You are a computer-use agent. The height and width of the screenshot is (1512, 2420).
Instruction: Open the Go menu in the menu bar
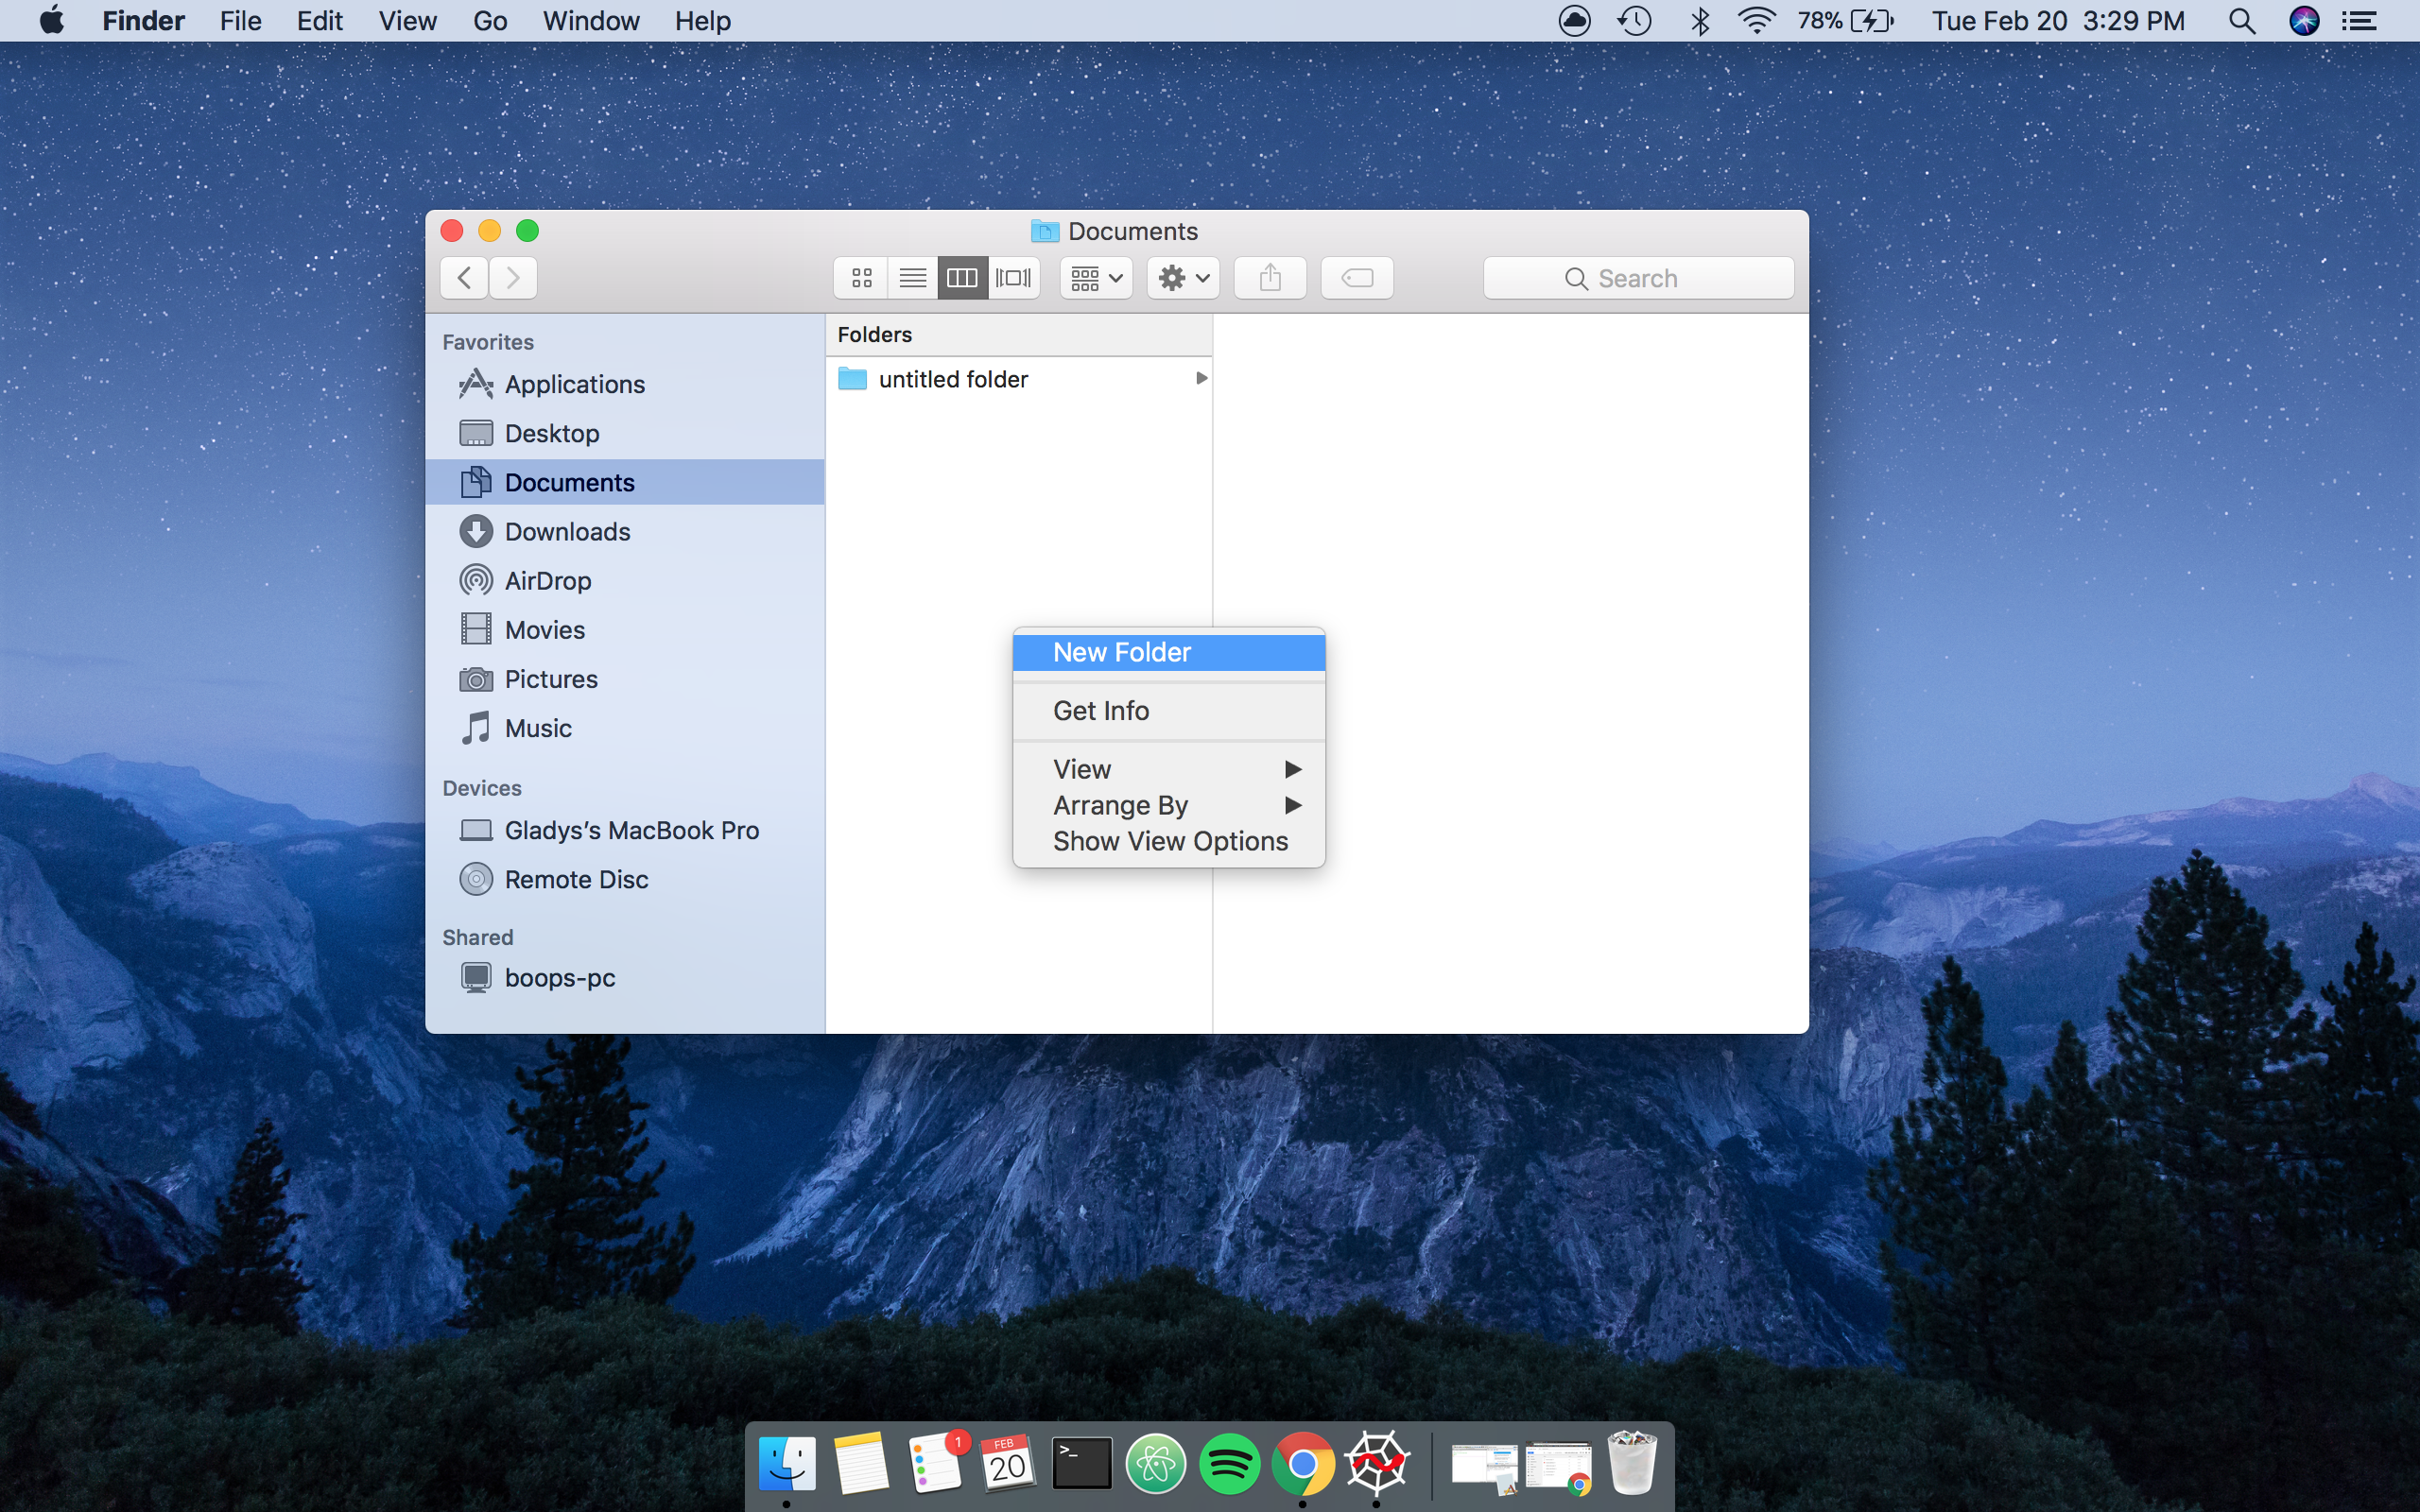[x=490, y=20]
